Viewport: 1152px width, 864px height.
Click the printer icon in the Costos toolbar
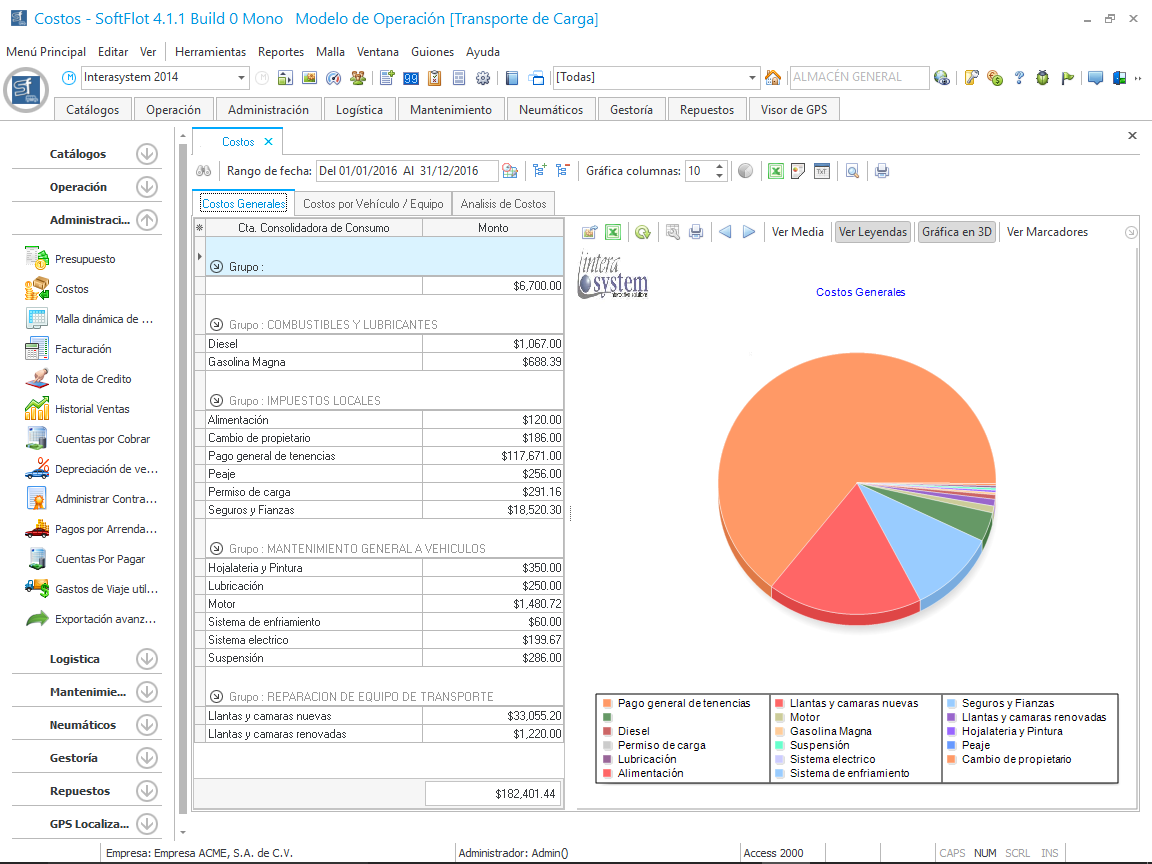point(881,171)
